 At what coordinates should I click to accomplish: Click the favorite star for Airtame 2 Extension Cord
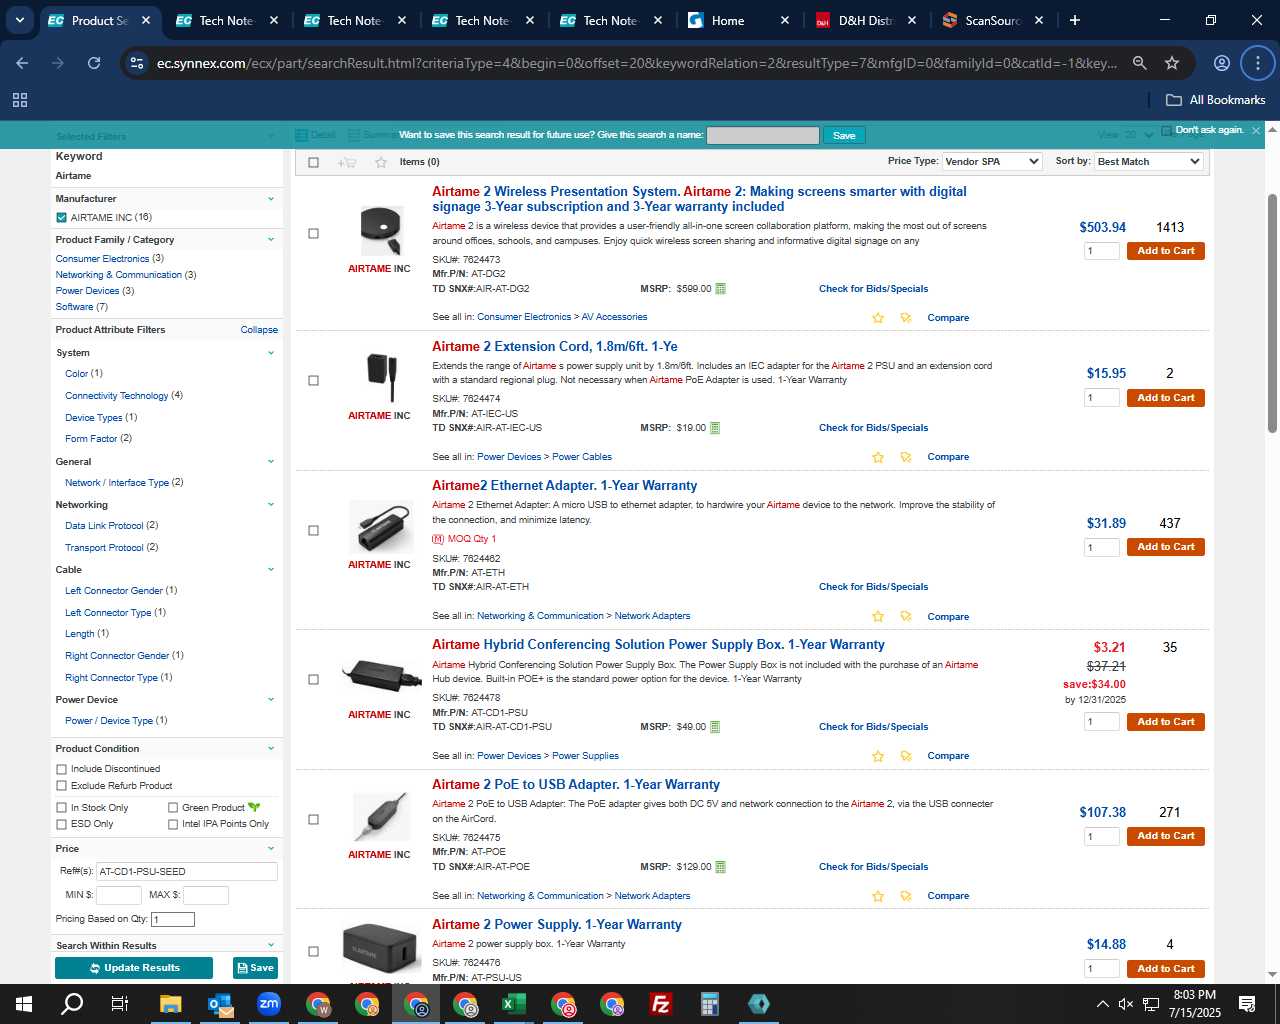pyautogui.click(x=878, y=457)
